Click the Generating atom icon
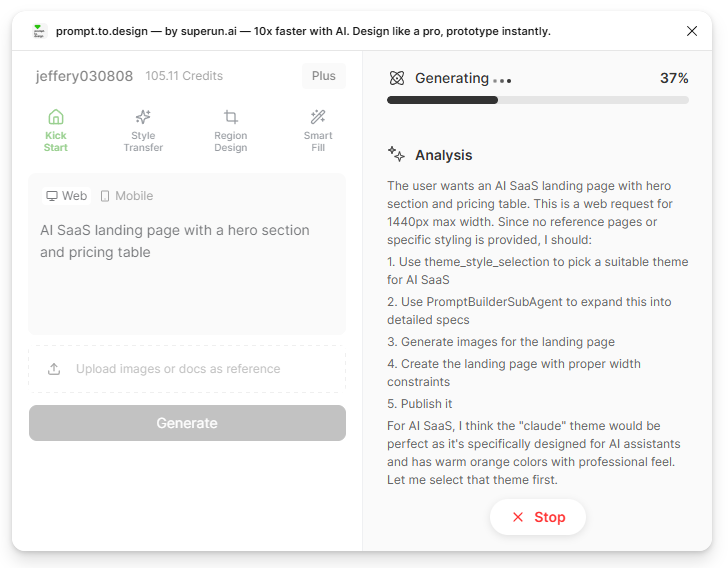The image size is (728, 568). (x=397, y=78)
